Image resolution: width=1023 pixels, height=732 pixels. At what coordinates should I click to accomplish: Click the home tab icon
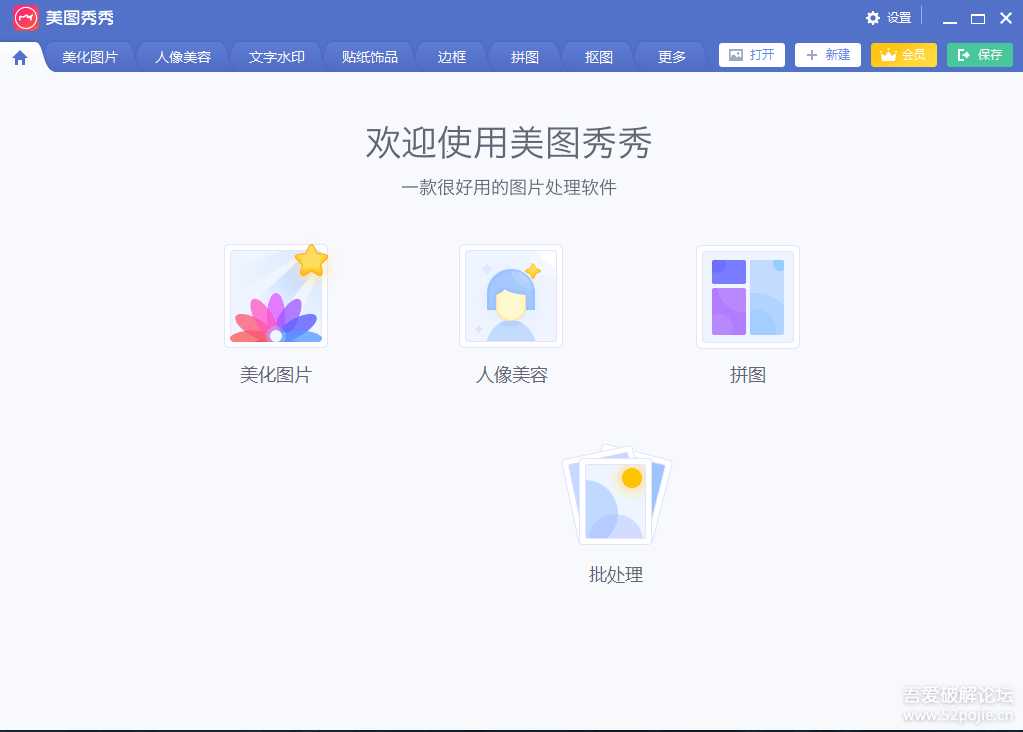(19, 57)
